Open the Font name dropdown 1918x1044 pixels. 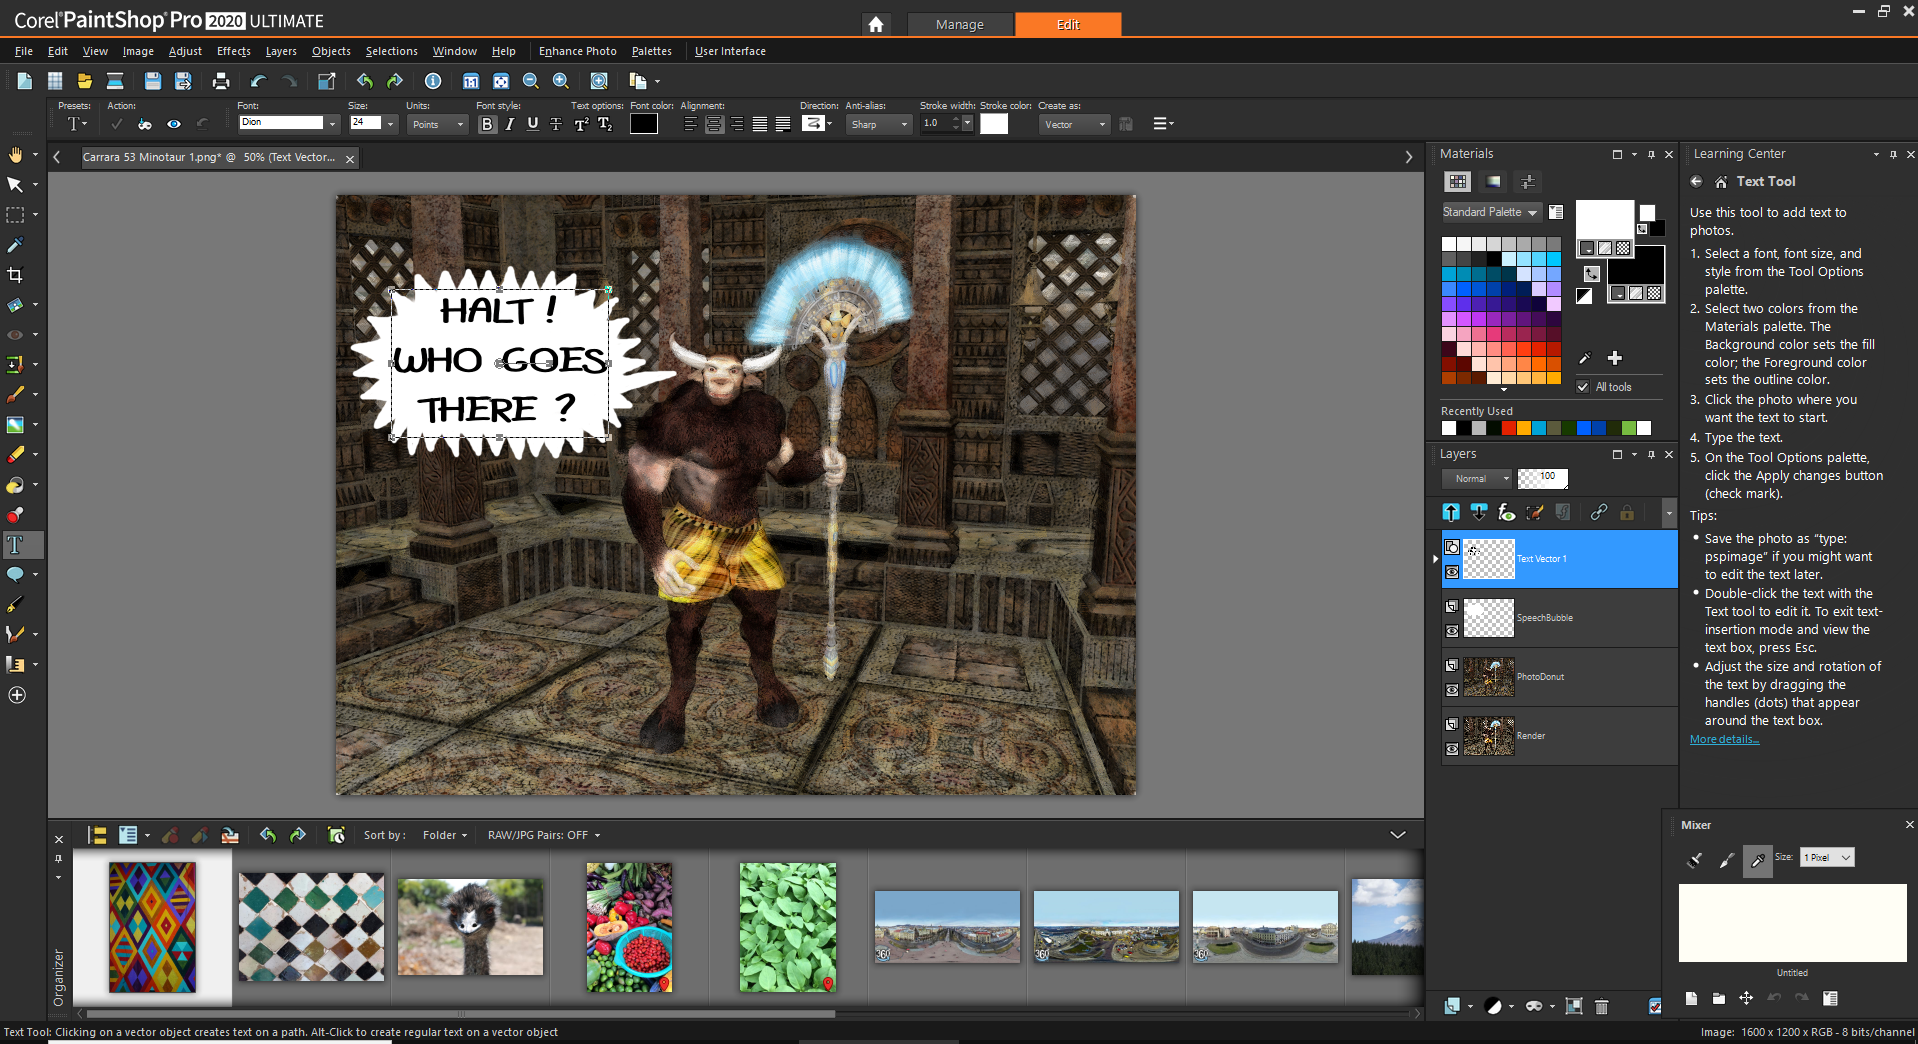coord(332,124)
